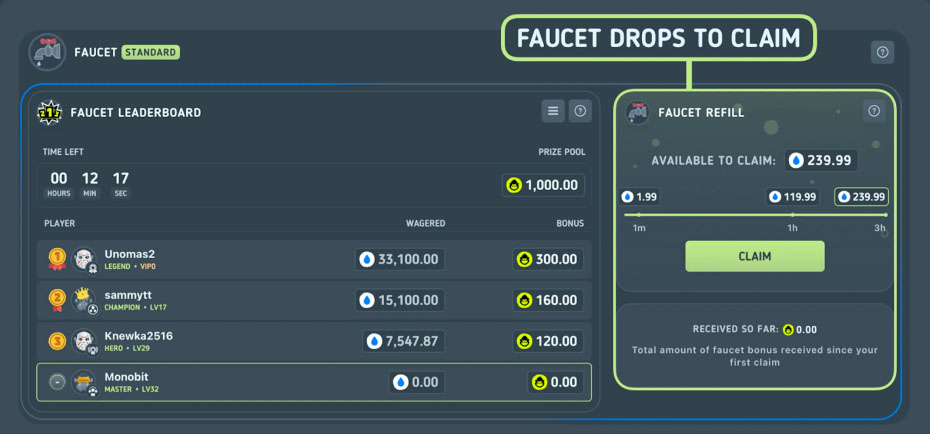This screenshot has height=434, width=930.
Task: Click the STANDARD badge next to FAUCET
Action: pos(151,52)
